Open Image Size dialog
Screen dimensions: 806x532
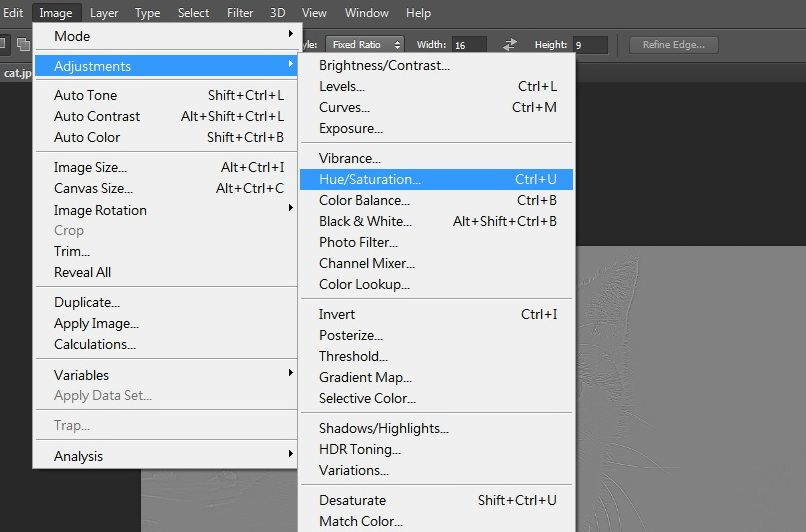(x=166, y=167)
